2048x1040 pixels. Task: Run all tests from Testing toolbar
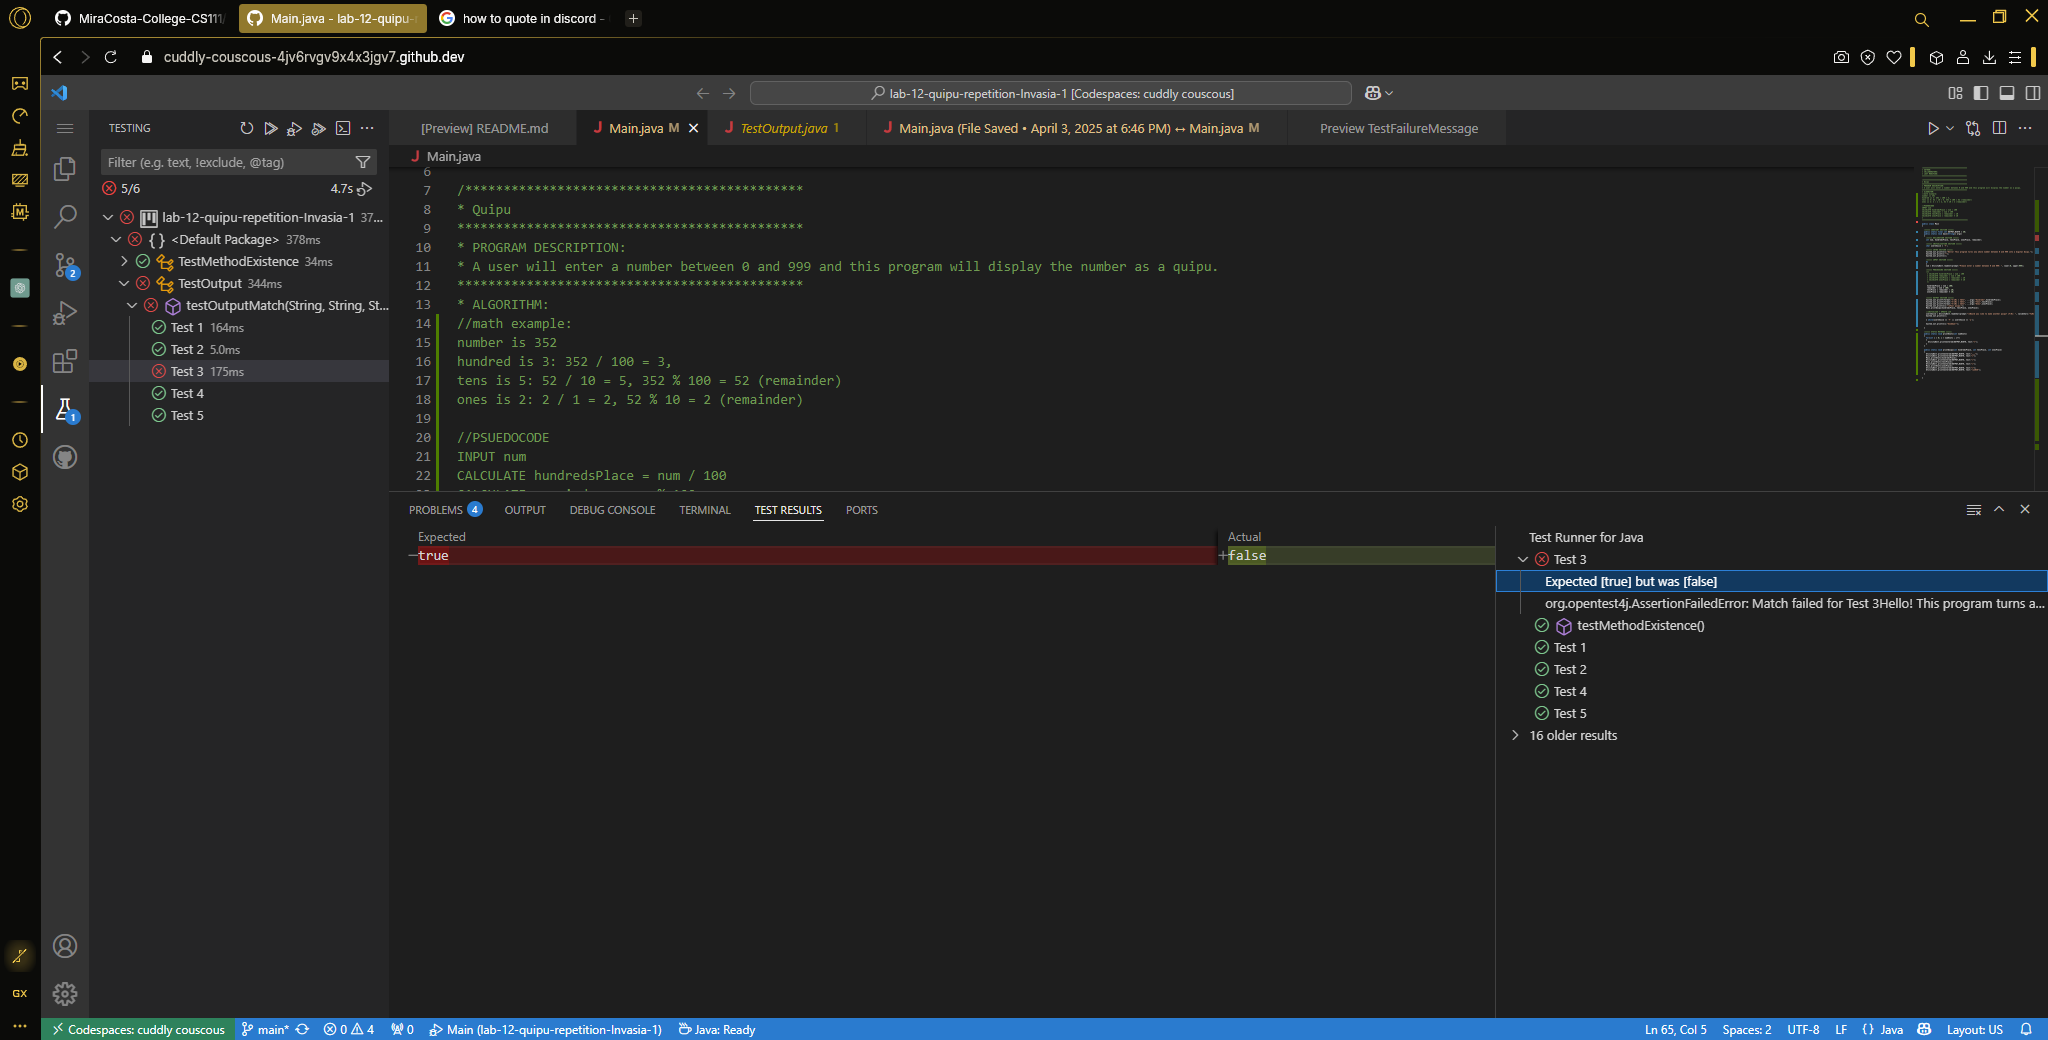coord(271,128)
